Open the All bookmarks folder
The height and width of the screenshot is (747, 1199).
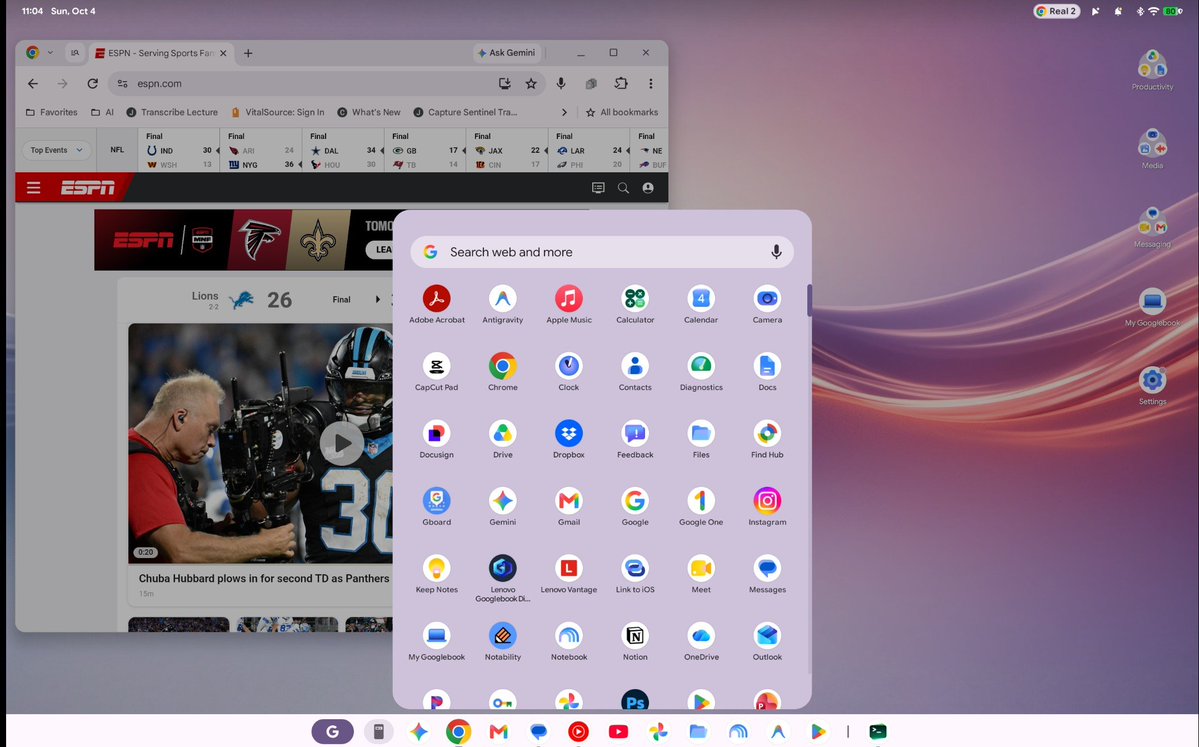622,112
